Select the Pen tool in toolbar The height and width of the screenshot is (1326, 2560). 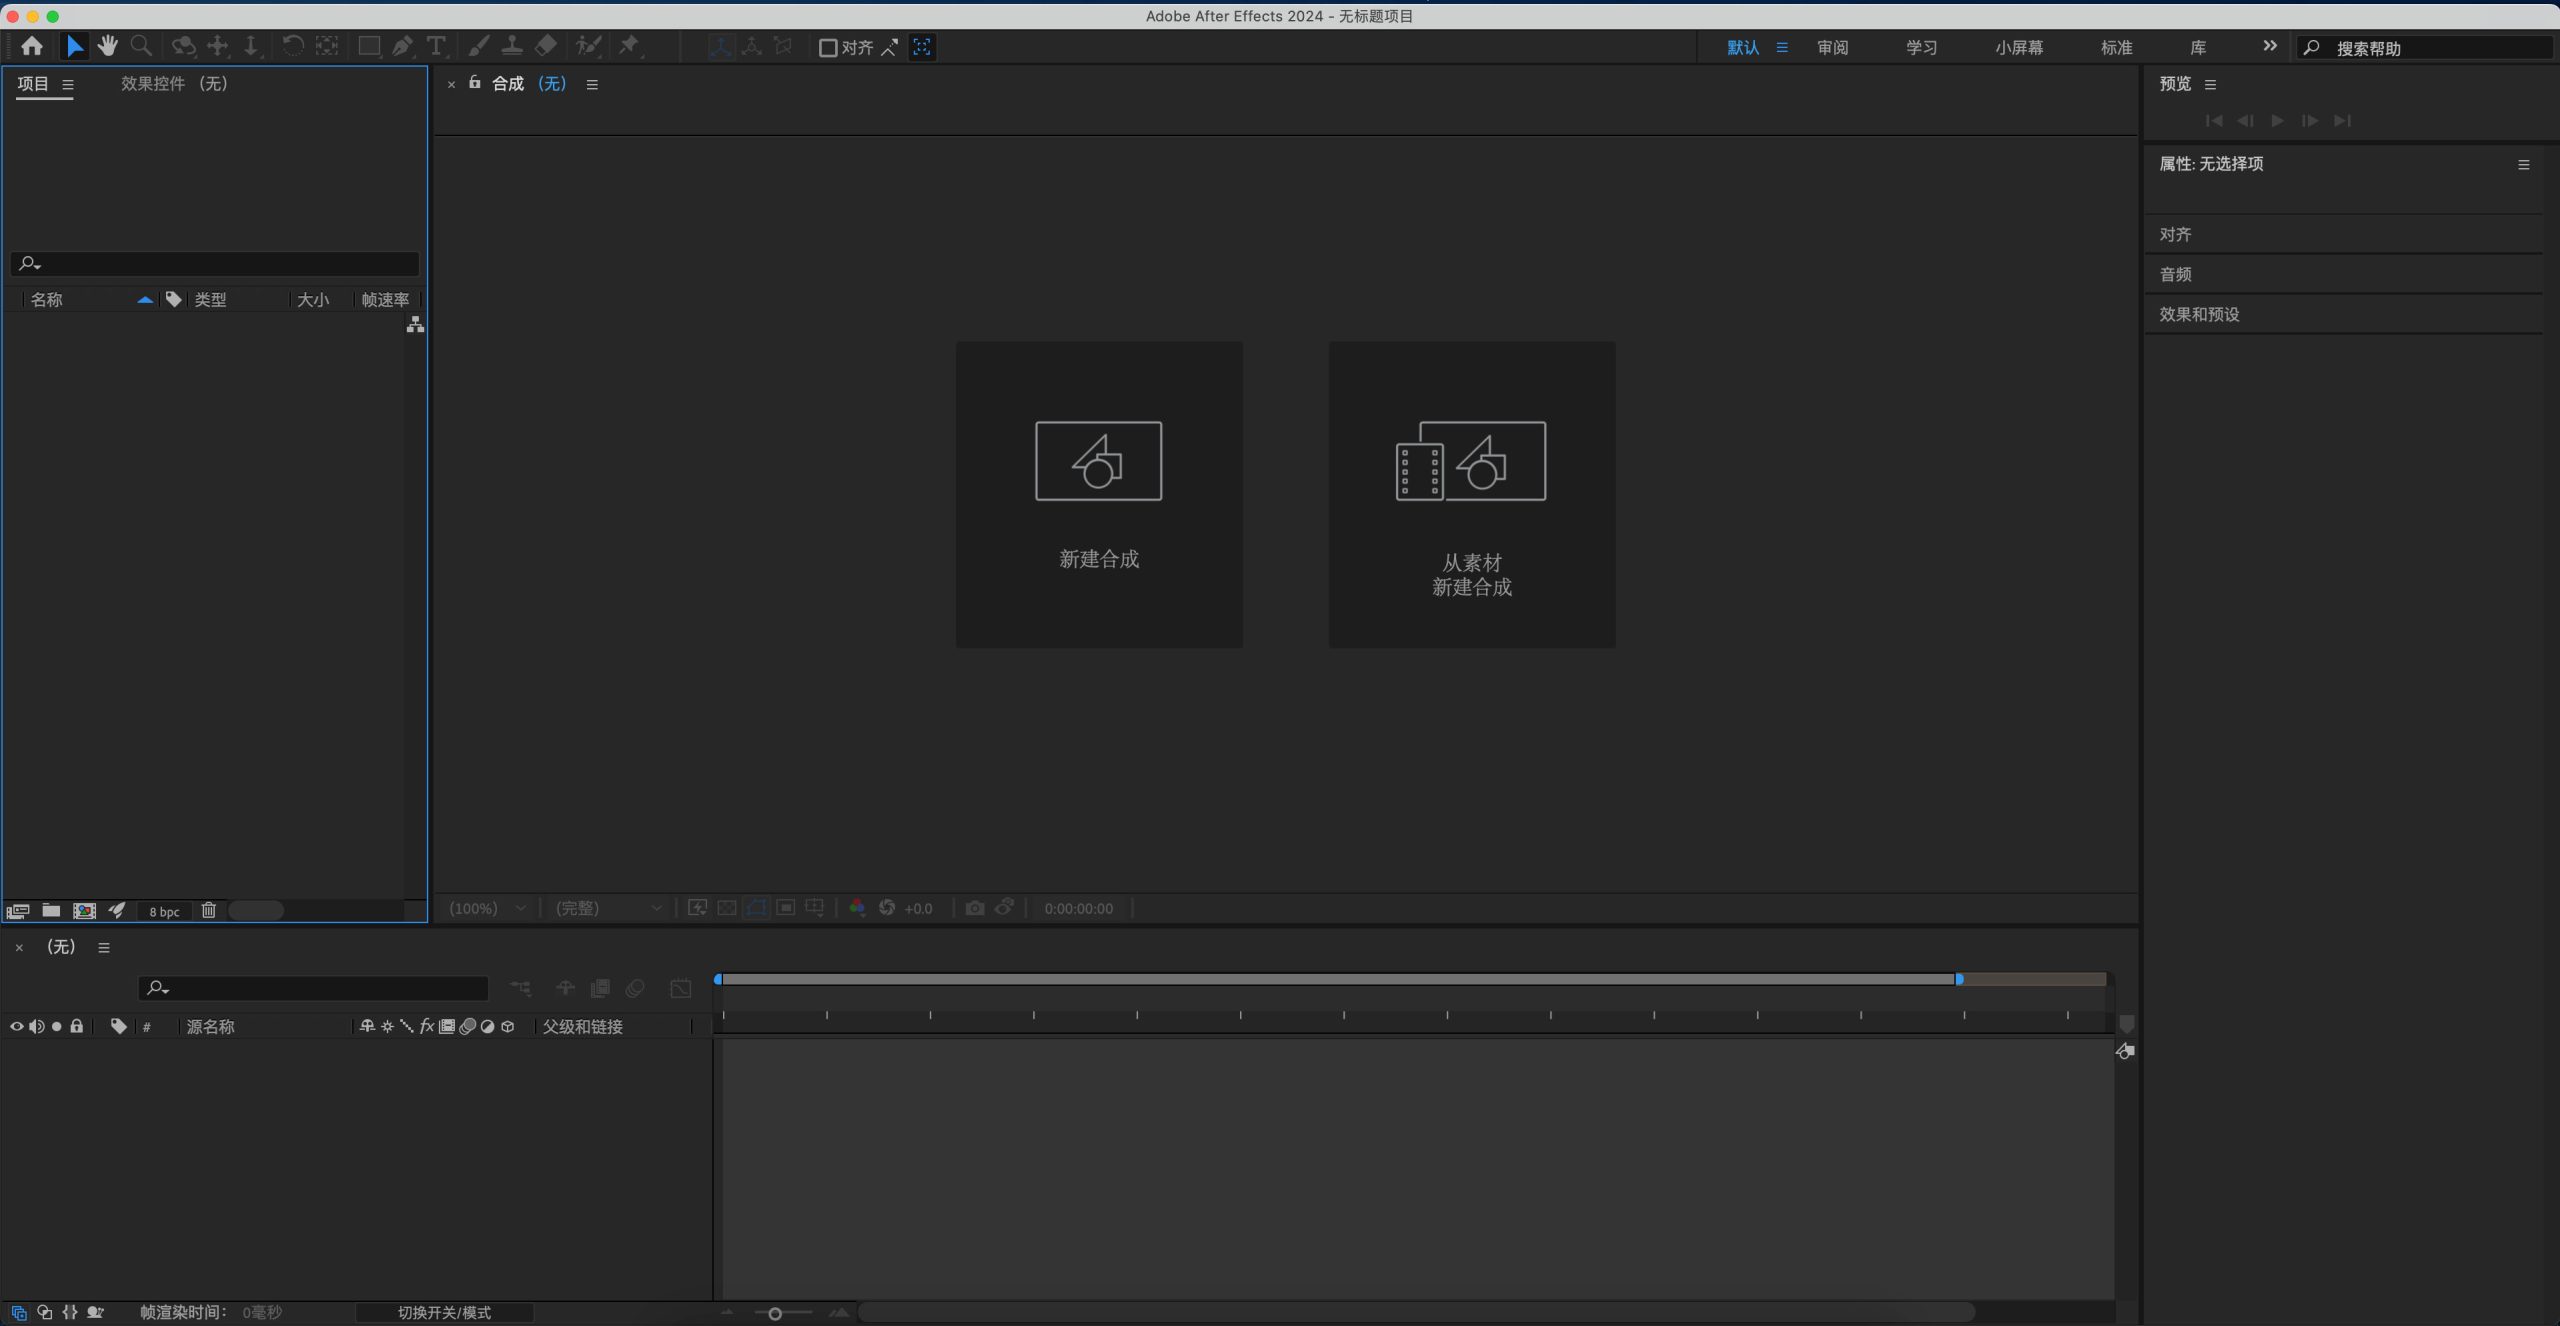402,46
